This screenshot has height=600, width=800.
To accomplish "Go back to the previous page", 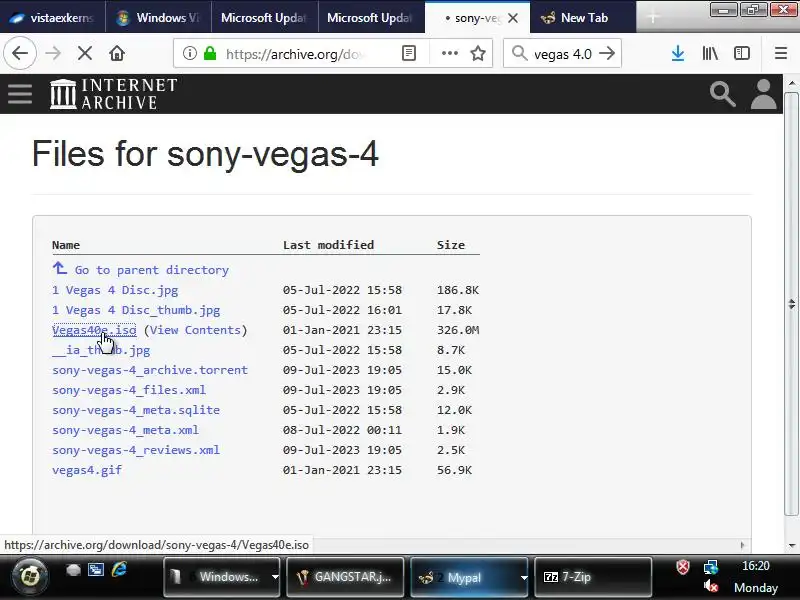I will (x=20, y=53).
